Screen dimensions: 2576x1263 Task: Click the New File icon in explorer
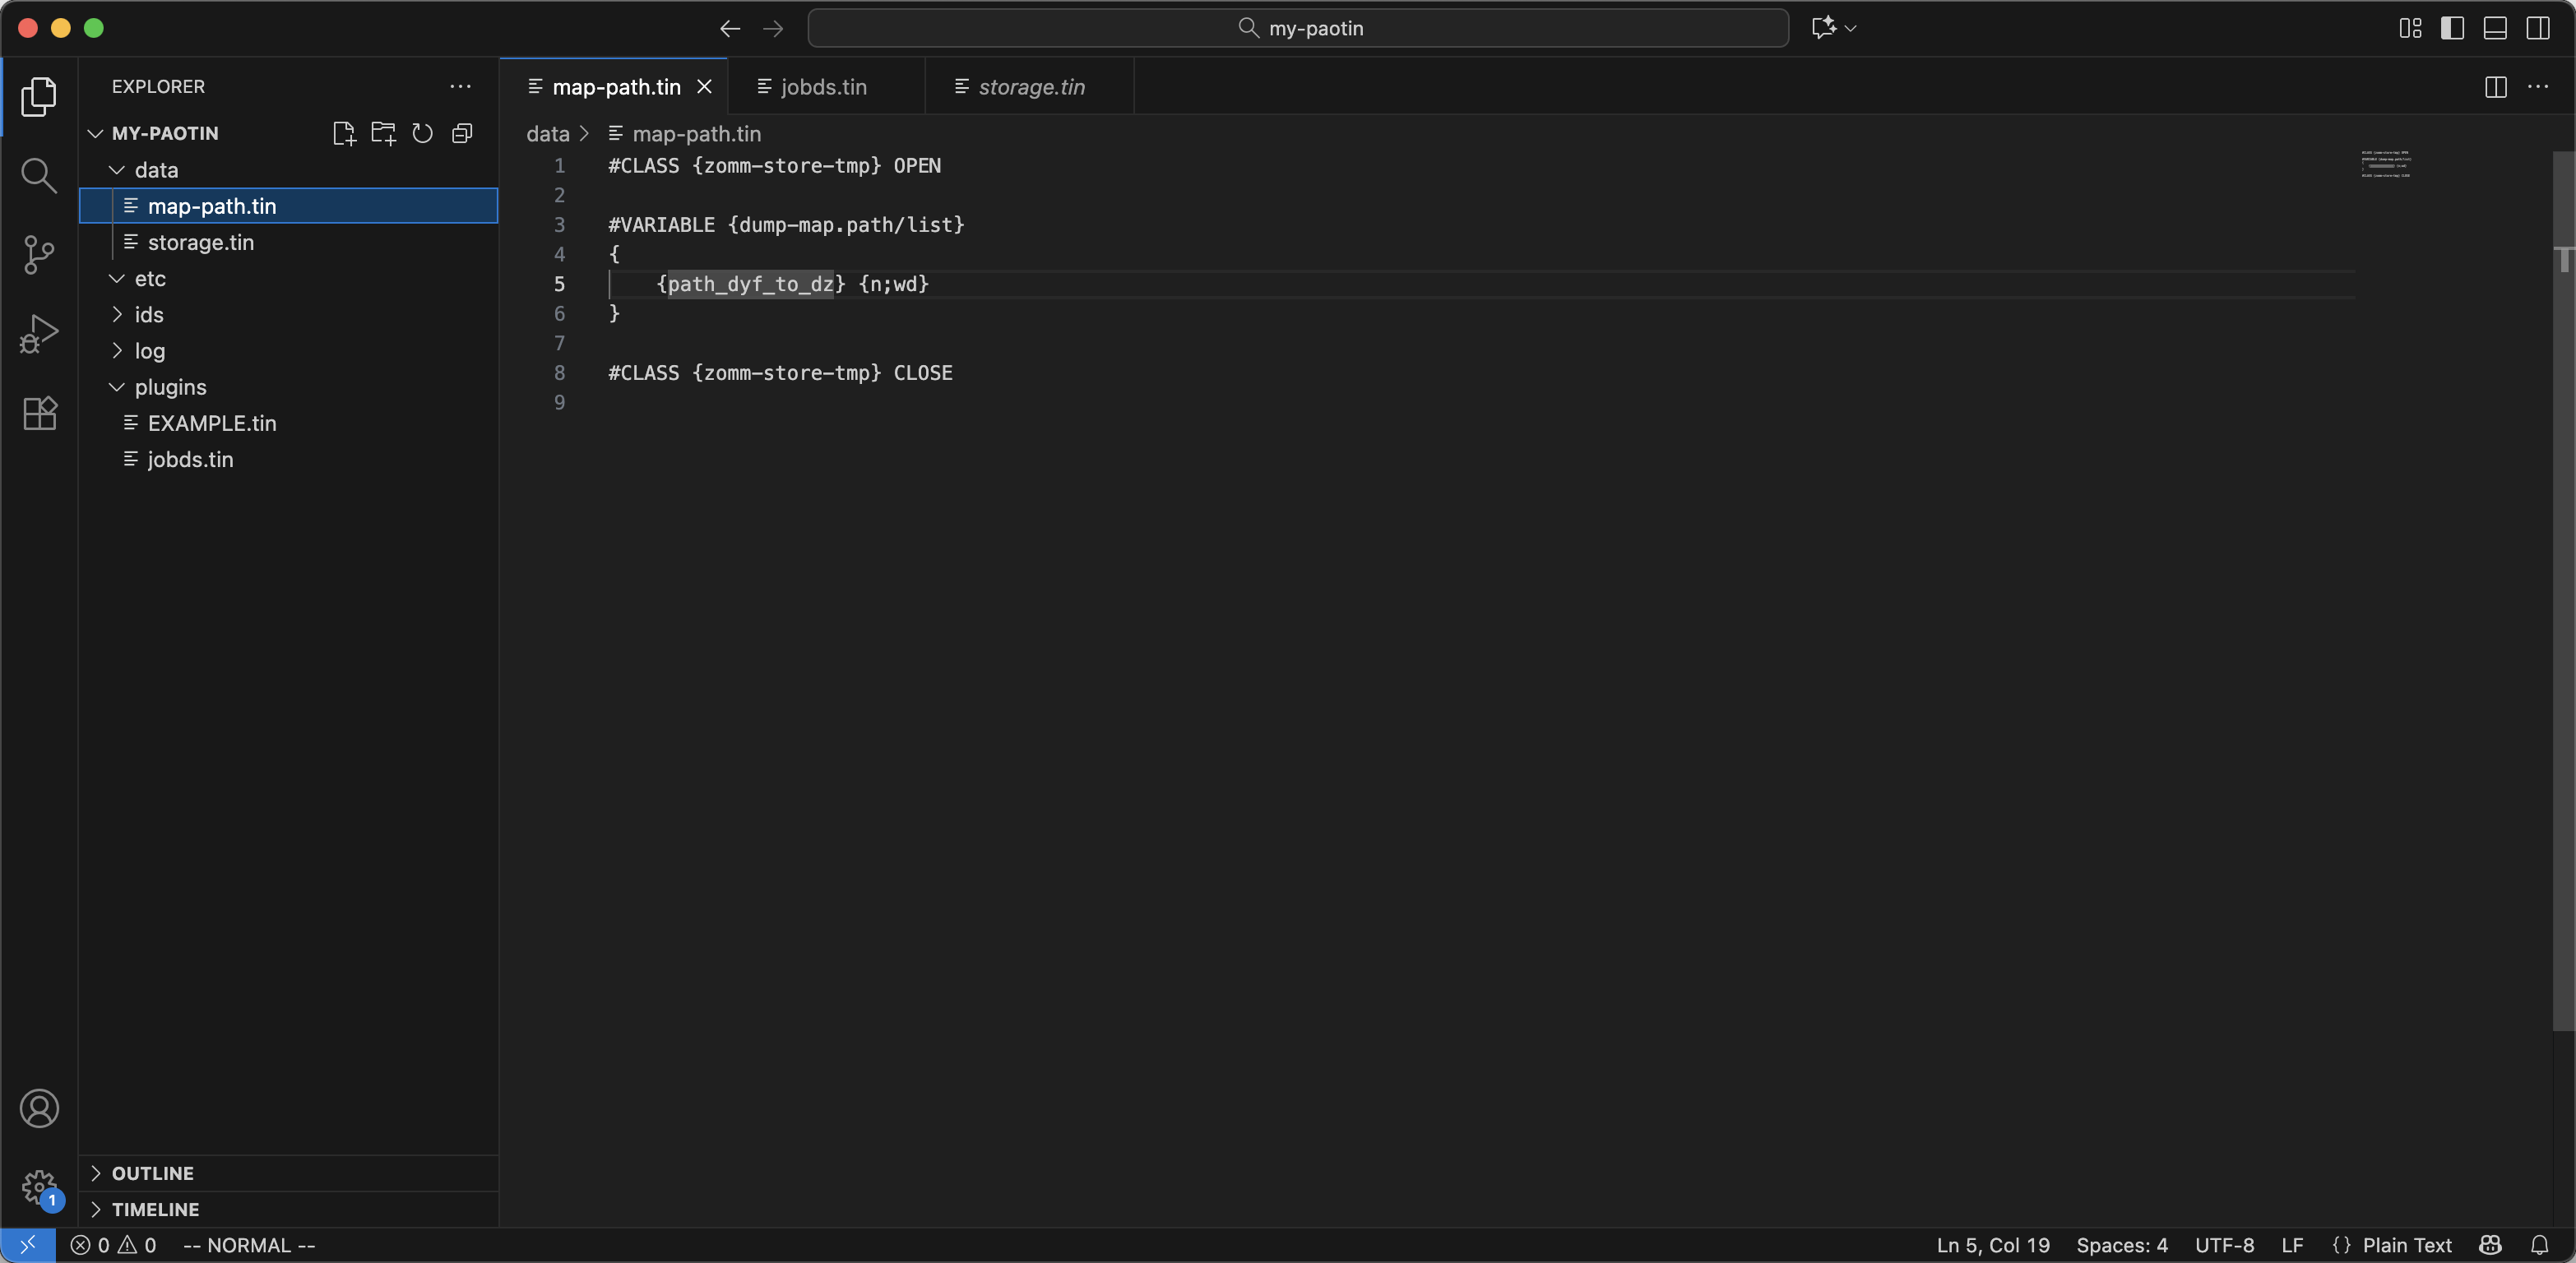(343, 133)
